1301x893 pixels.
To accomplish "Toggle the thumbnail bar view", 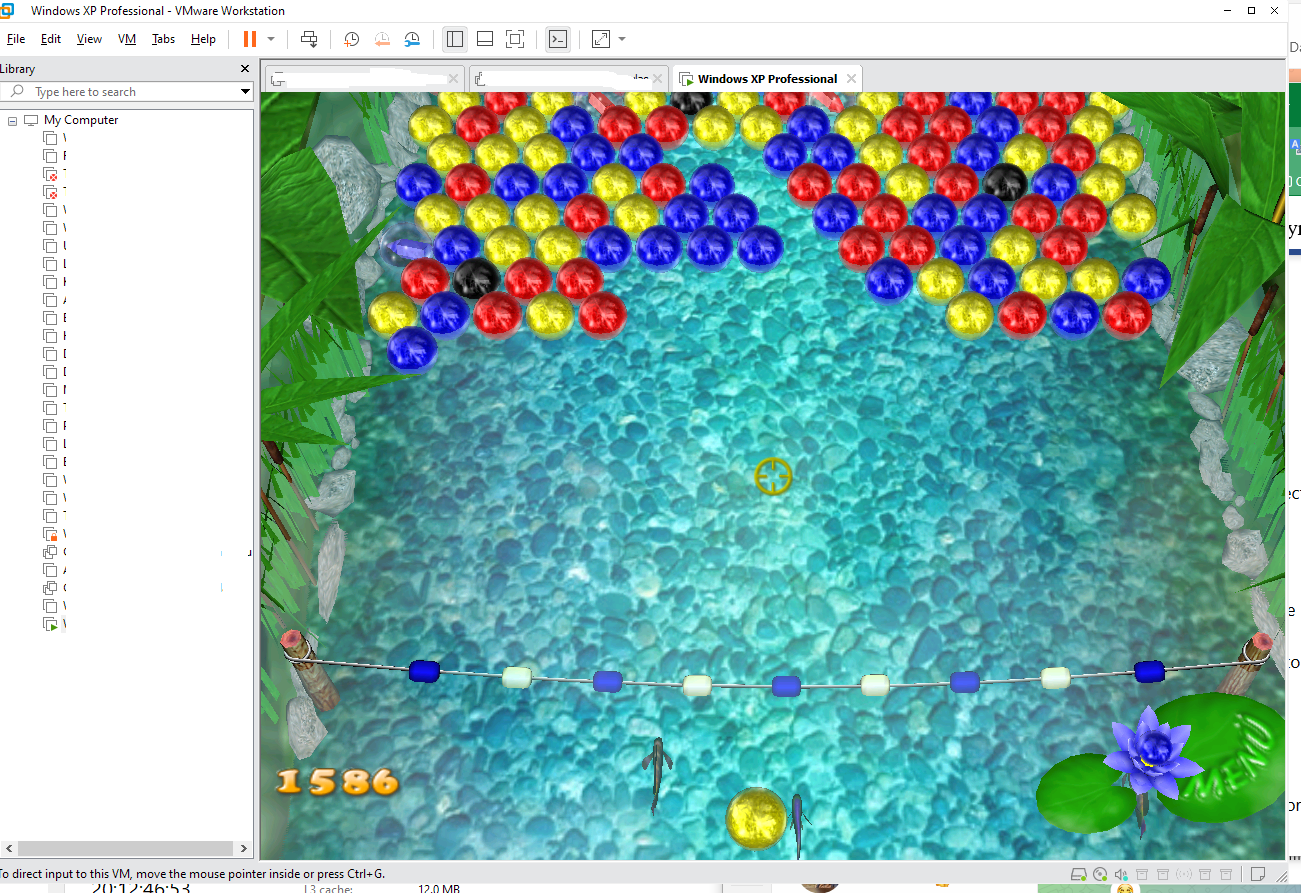I will (x=485, y=39).
